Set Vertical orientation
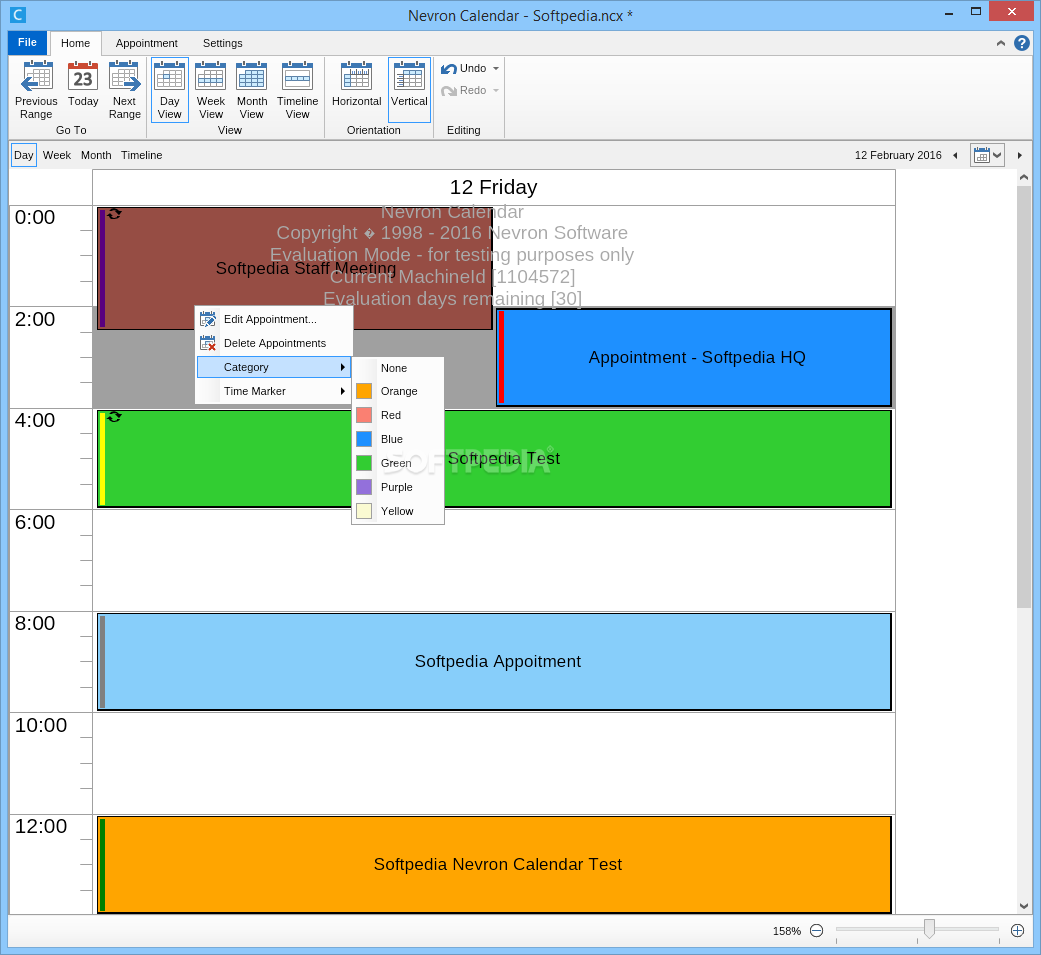Screen dimensions: 1041x955 pos(409,90)
